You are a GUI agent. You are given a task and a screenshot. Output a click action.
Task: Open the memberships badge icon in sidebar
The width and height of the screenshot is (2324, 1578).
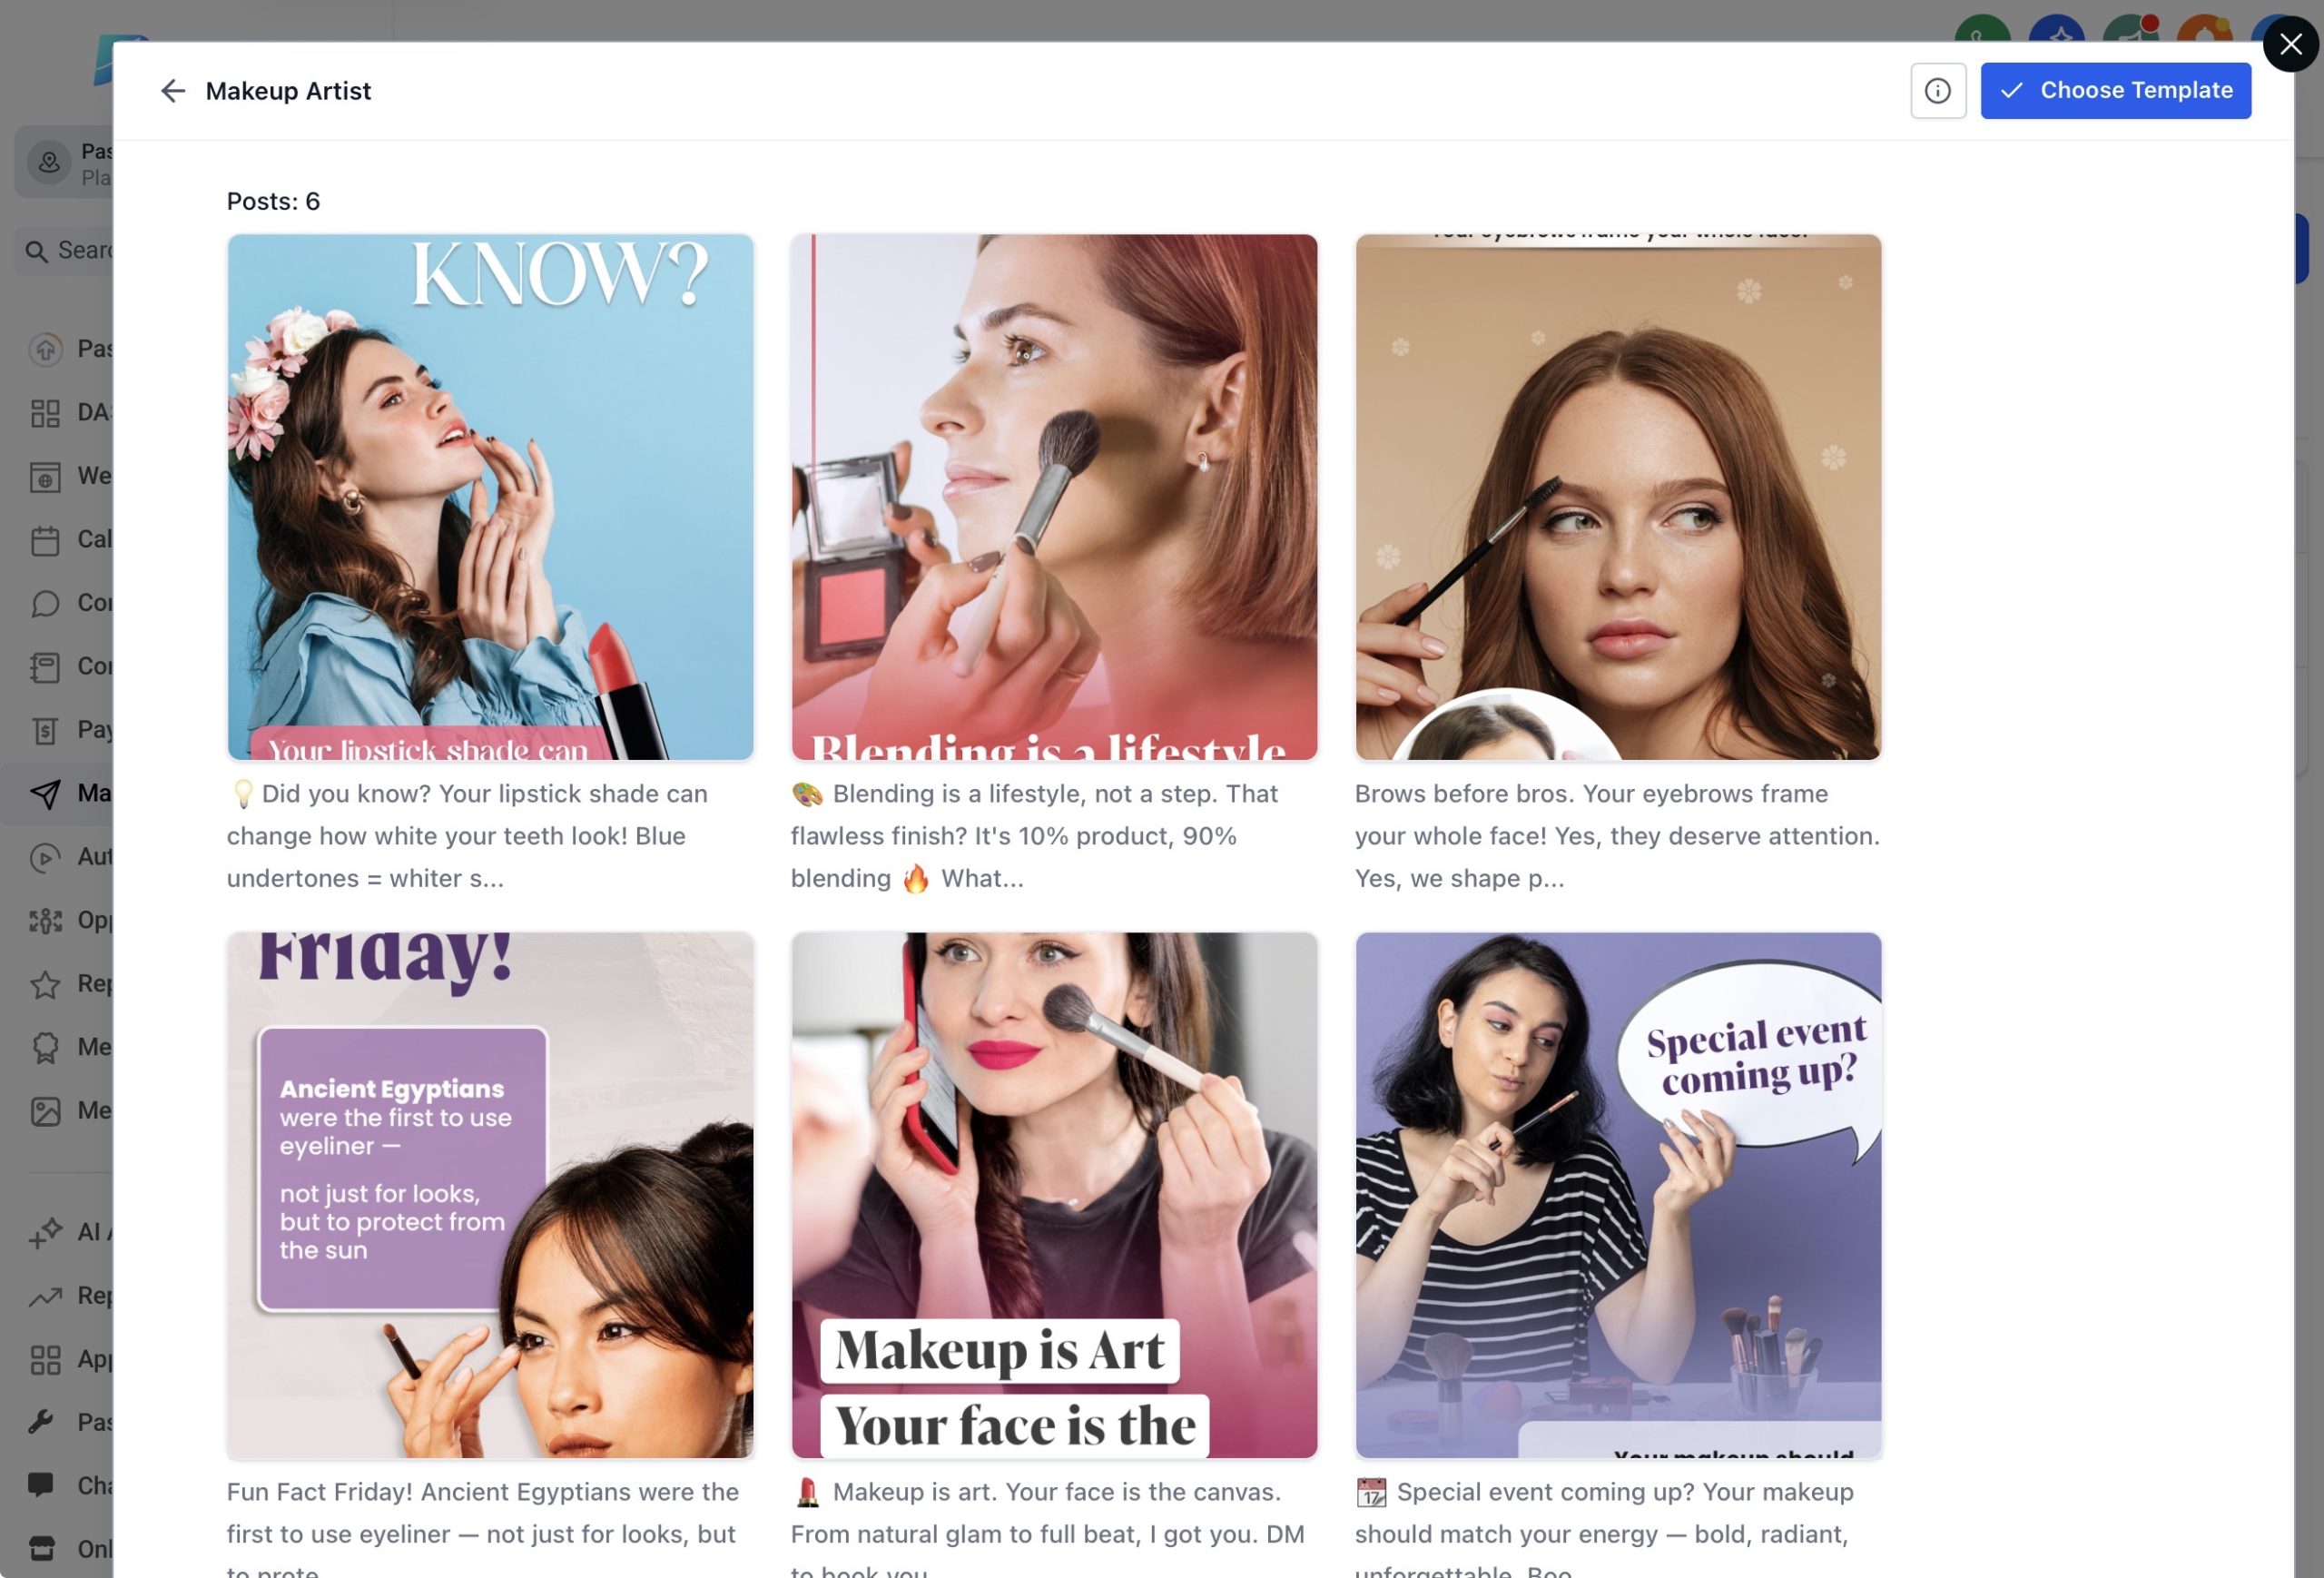coord(45,1048)
